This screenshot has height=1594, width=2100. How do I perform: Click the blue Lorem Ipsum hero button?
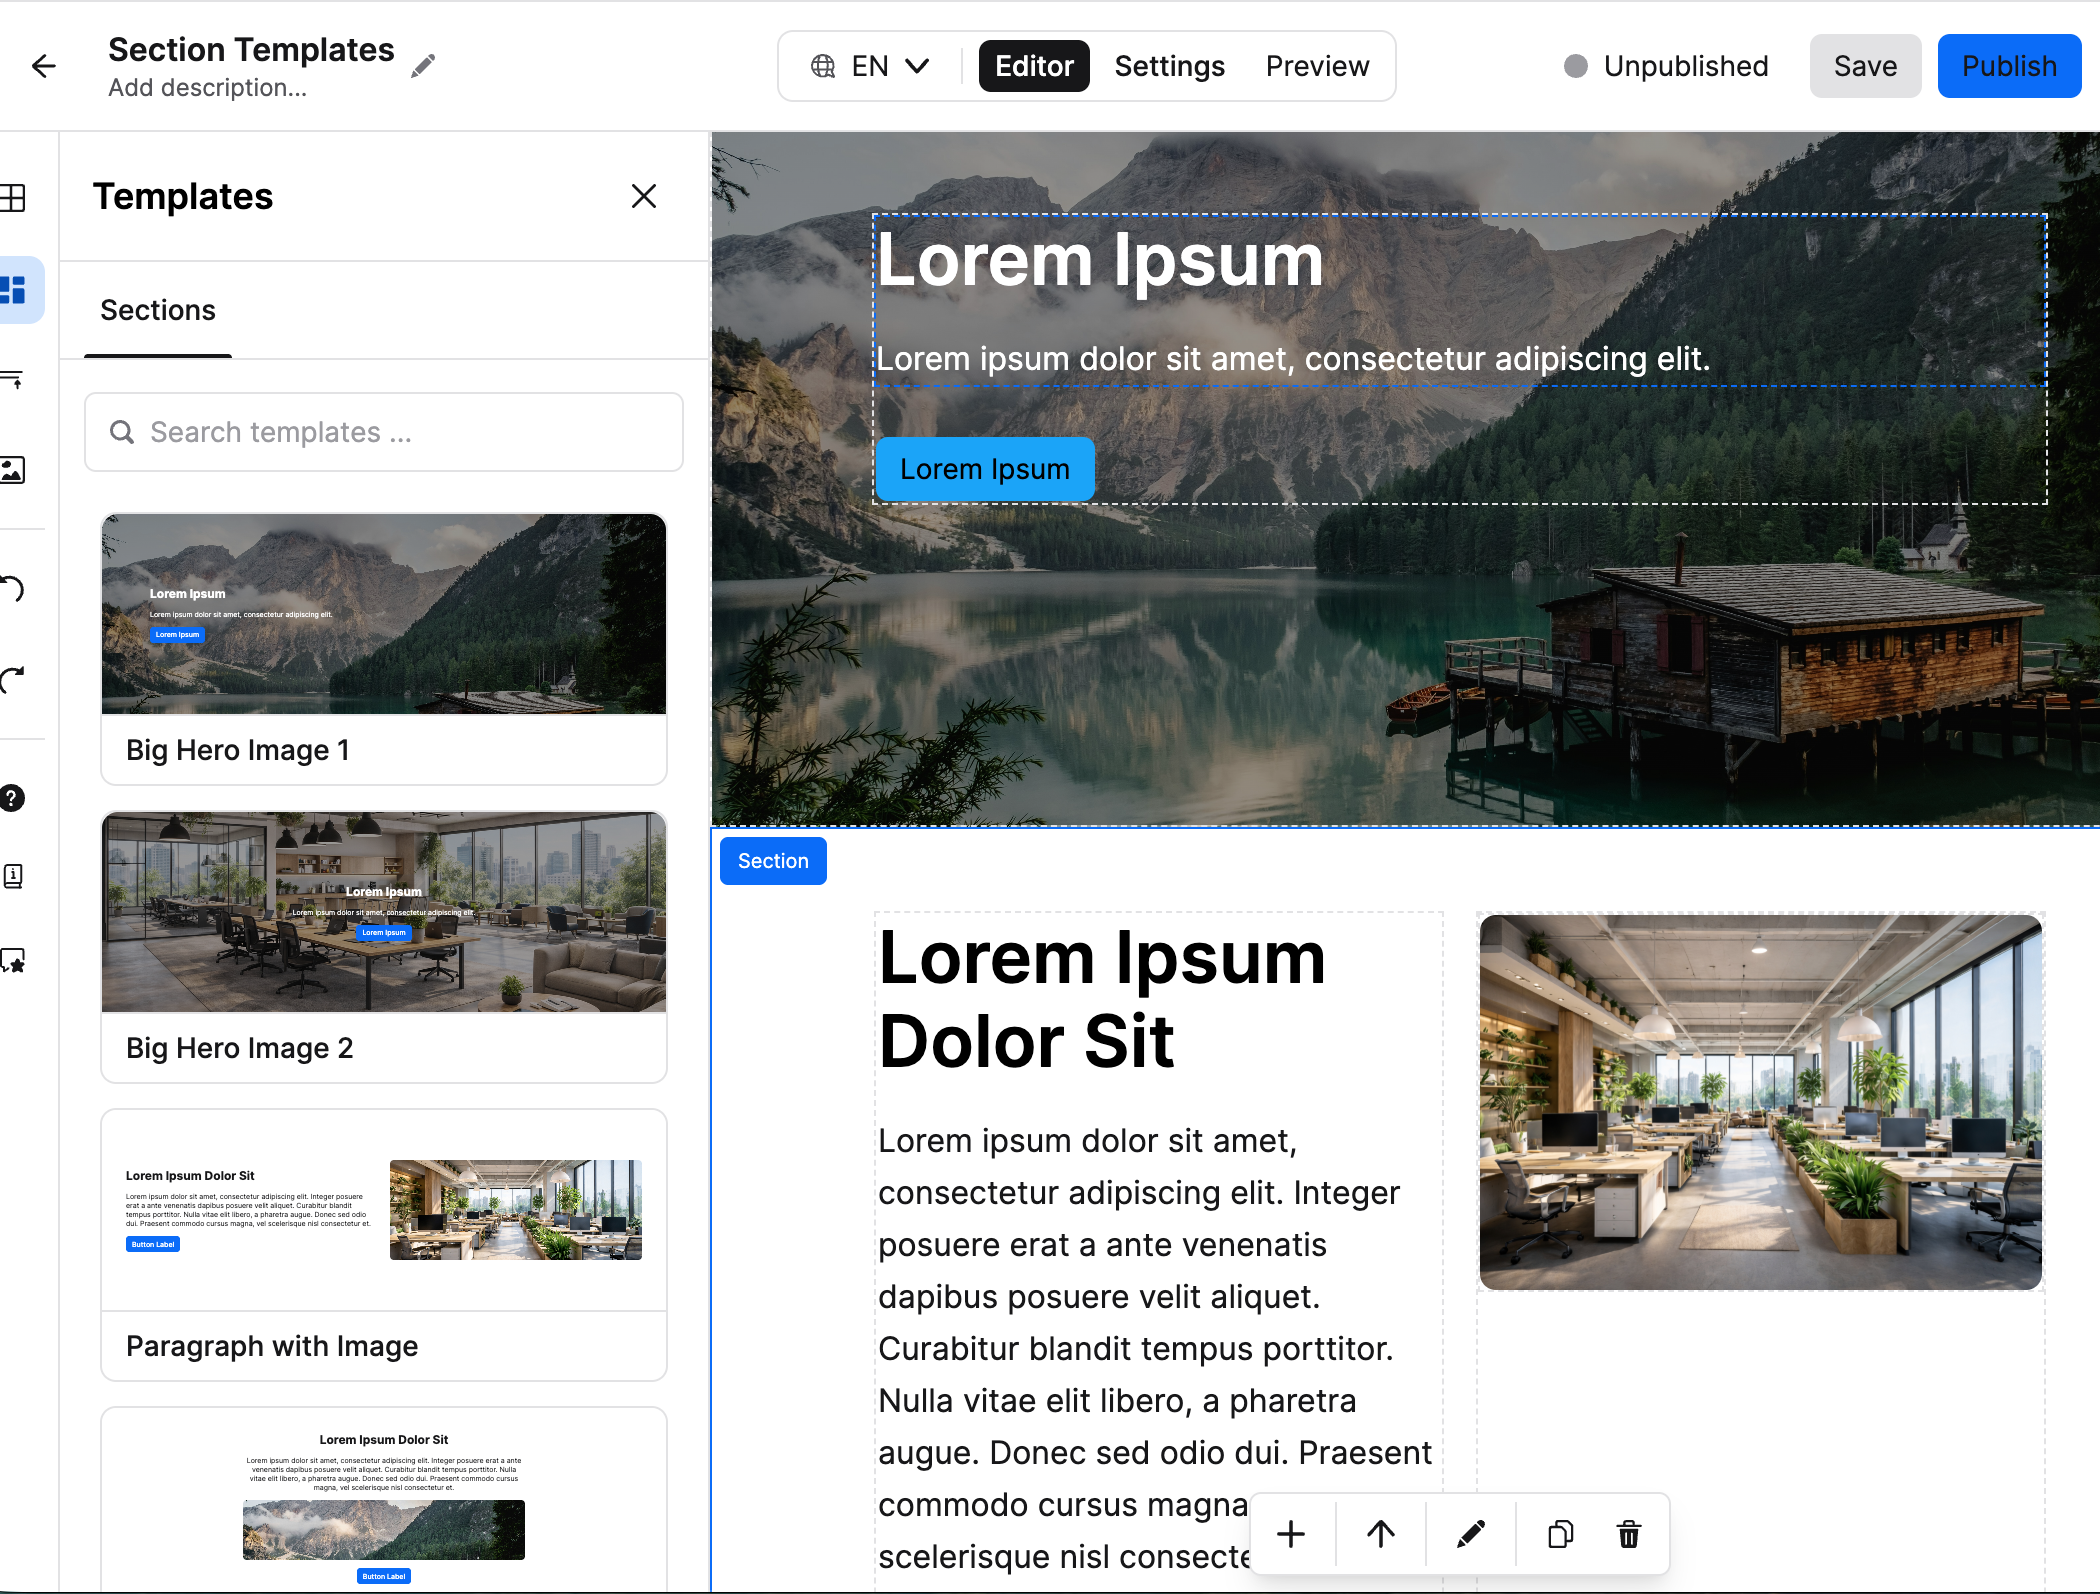[985, 469]
